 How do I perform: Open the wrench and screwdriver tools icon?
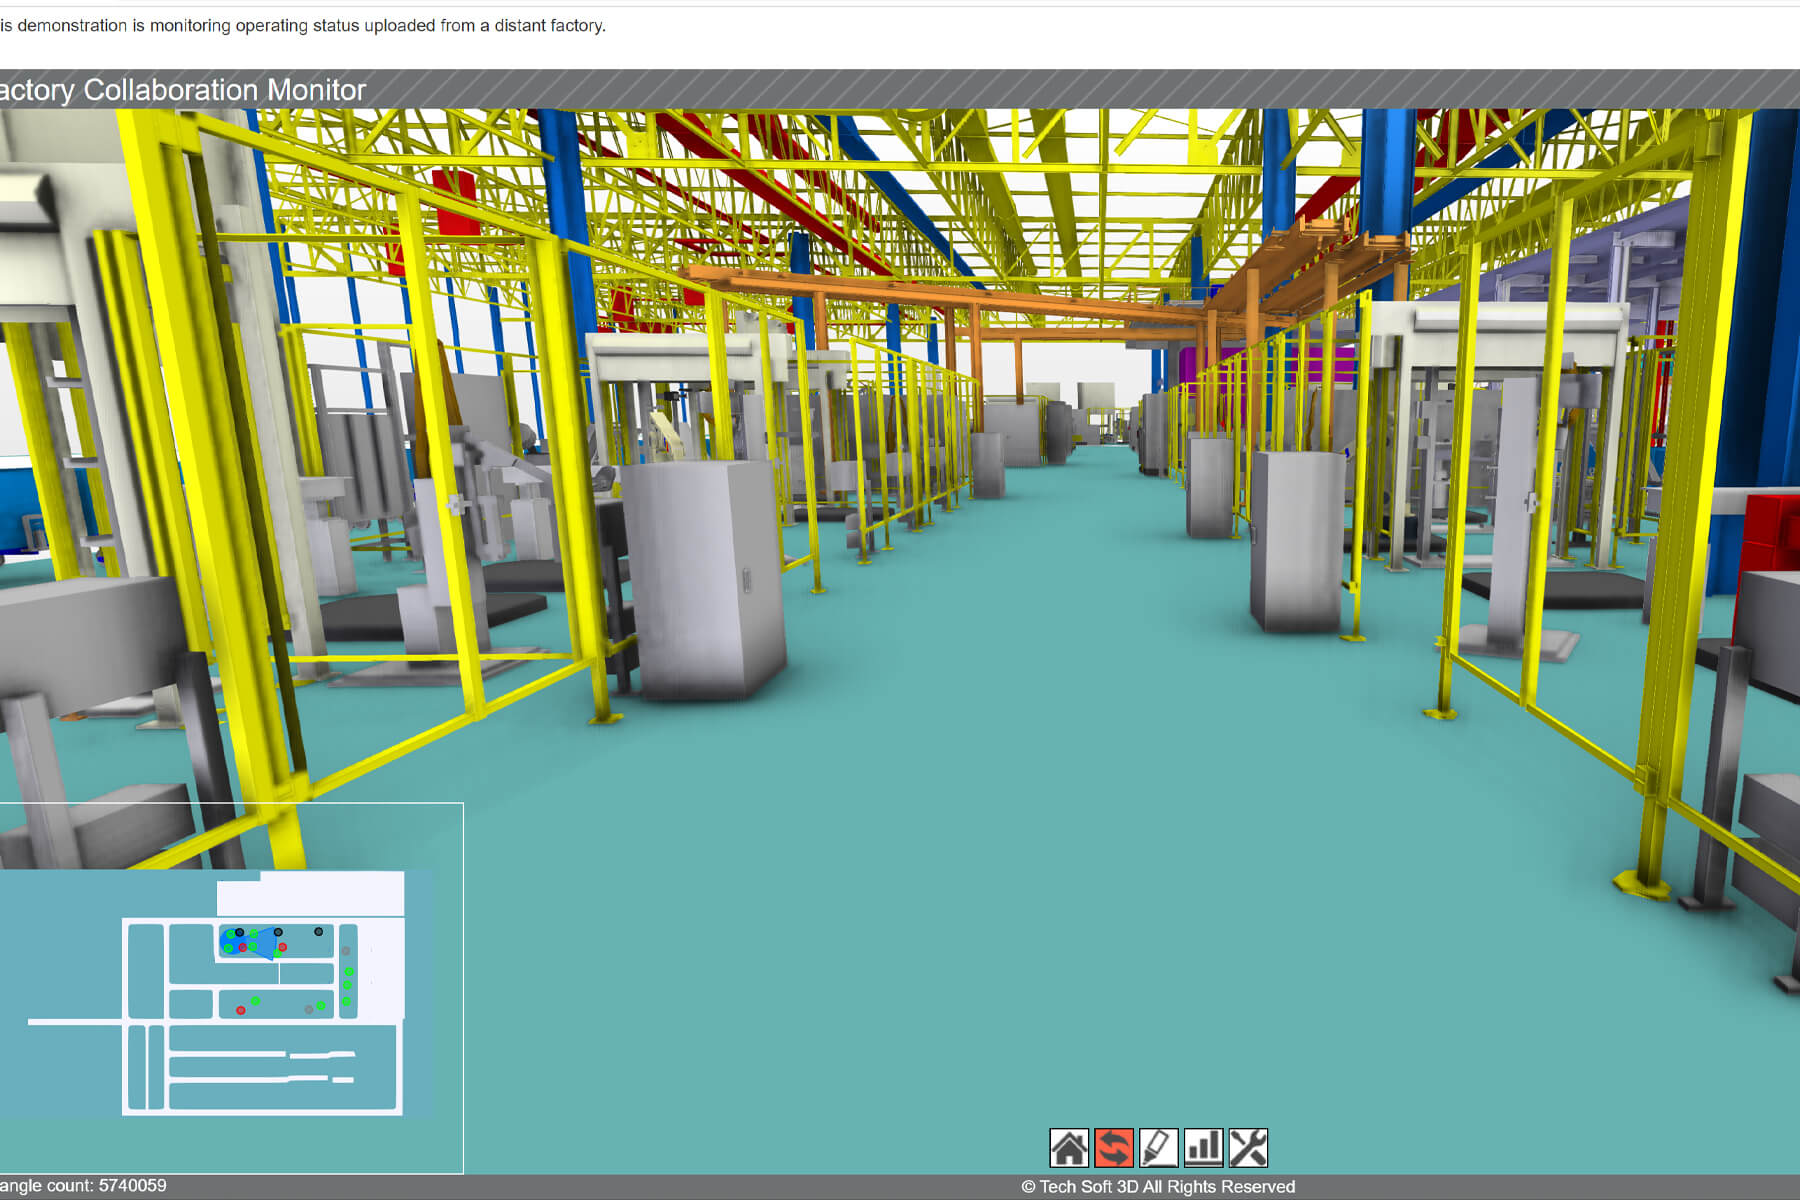1248,1148
